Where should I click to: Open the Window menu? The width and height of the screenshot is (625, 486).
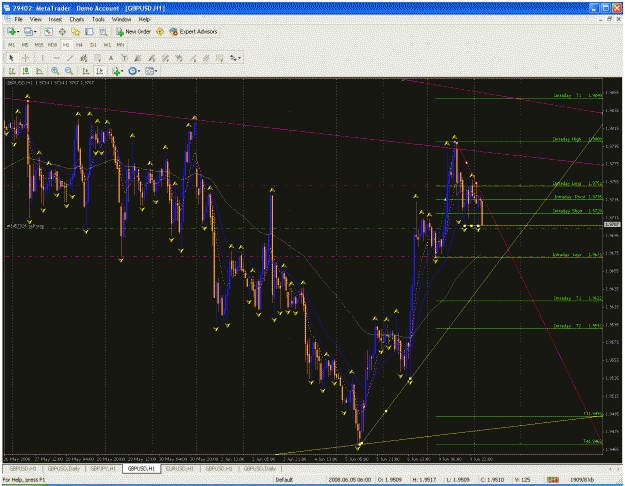coord(121,19)
